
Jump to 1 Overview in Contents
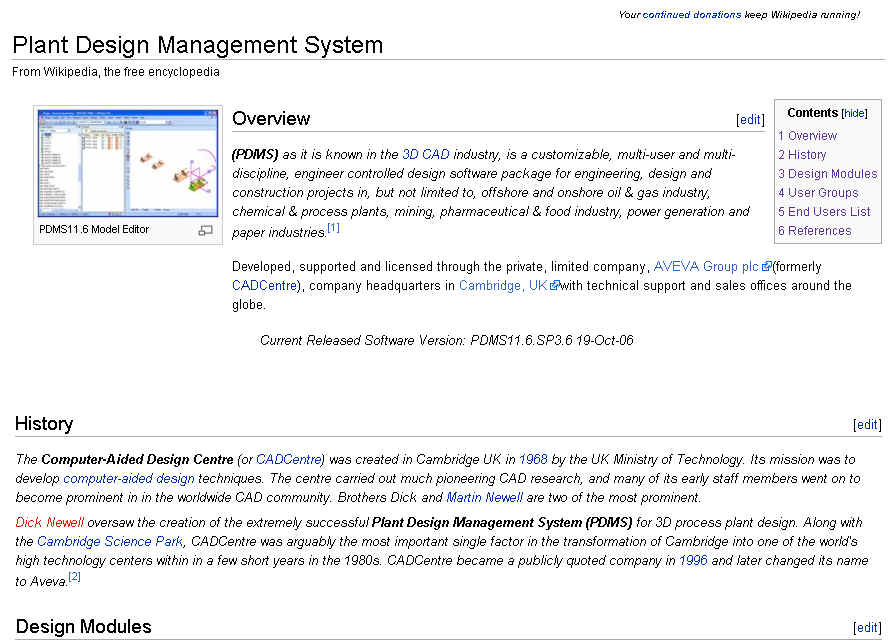point(808,136)
